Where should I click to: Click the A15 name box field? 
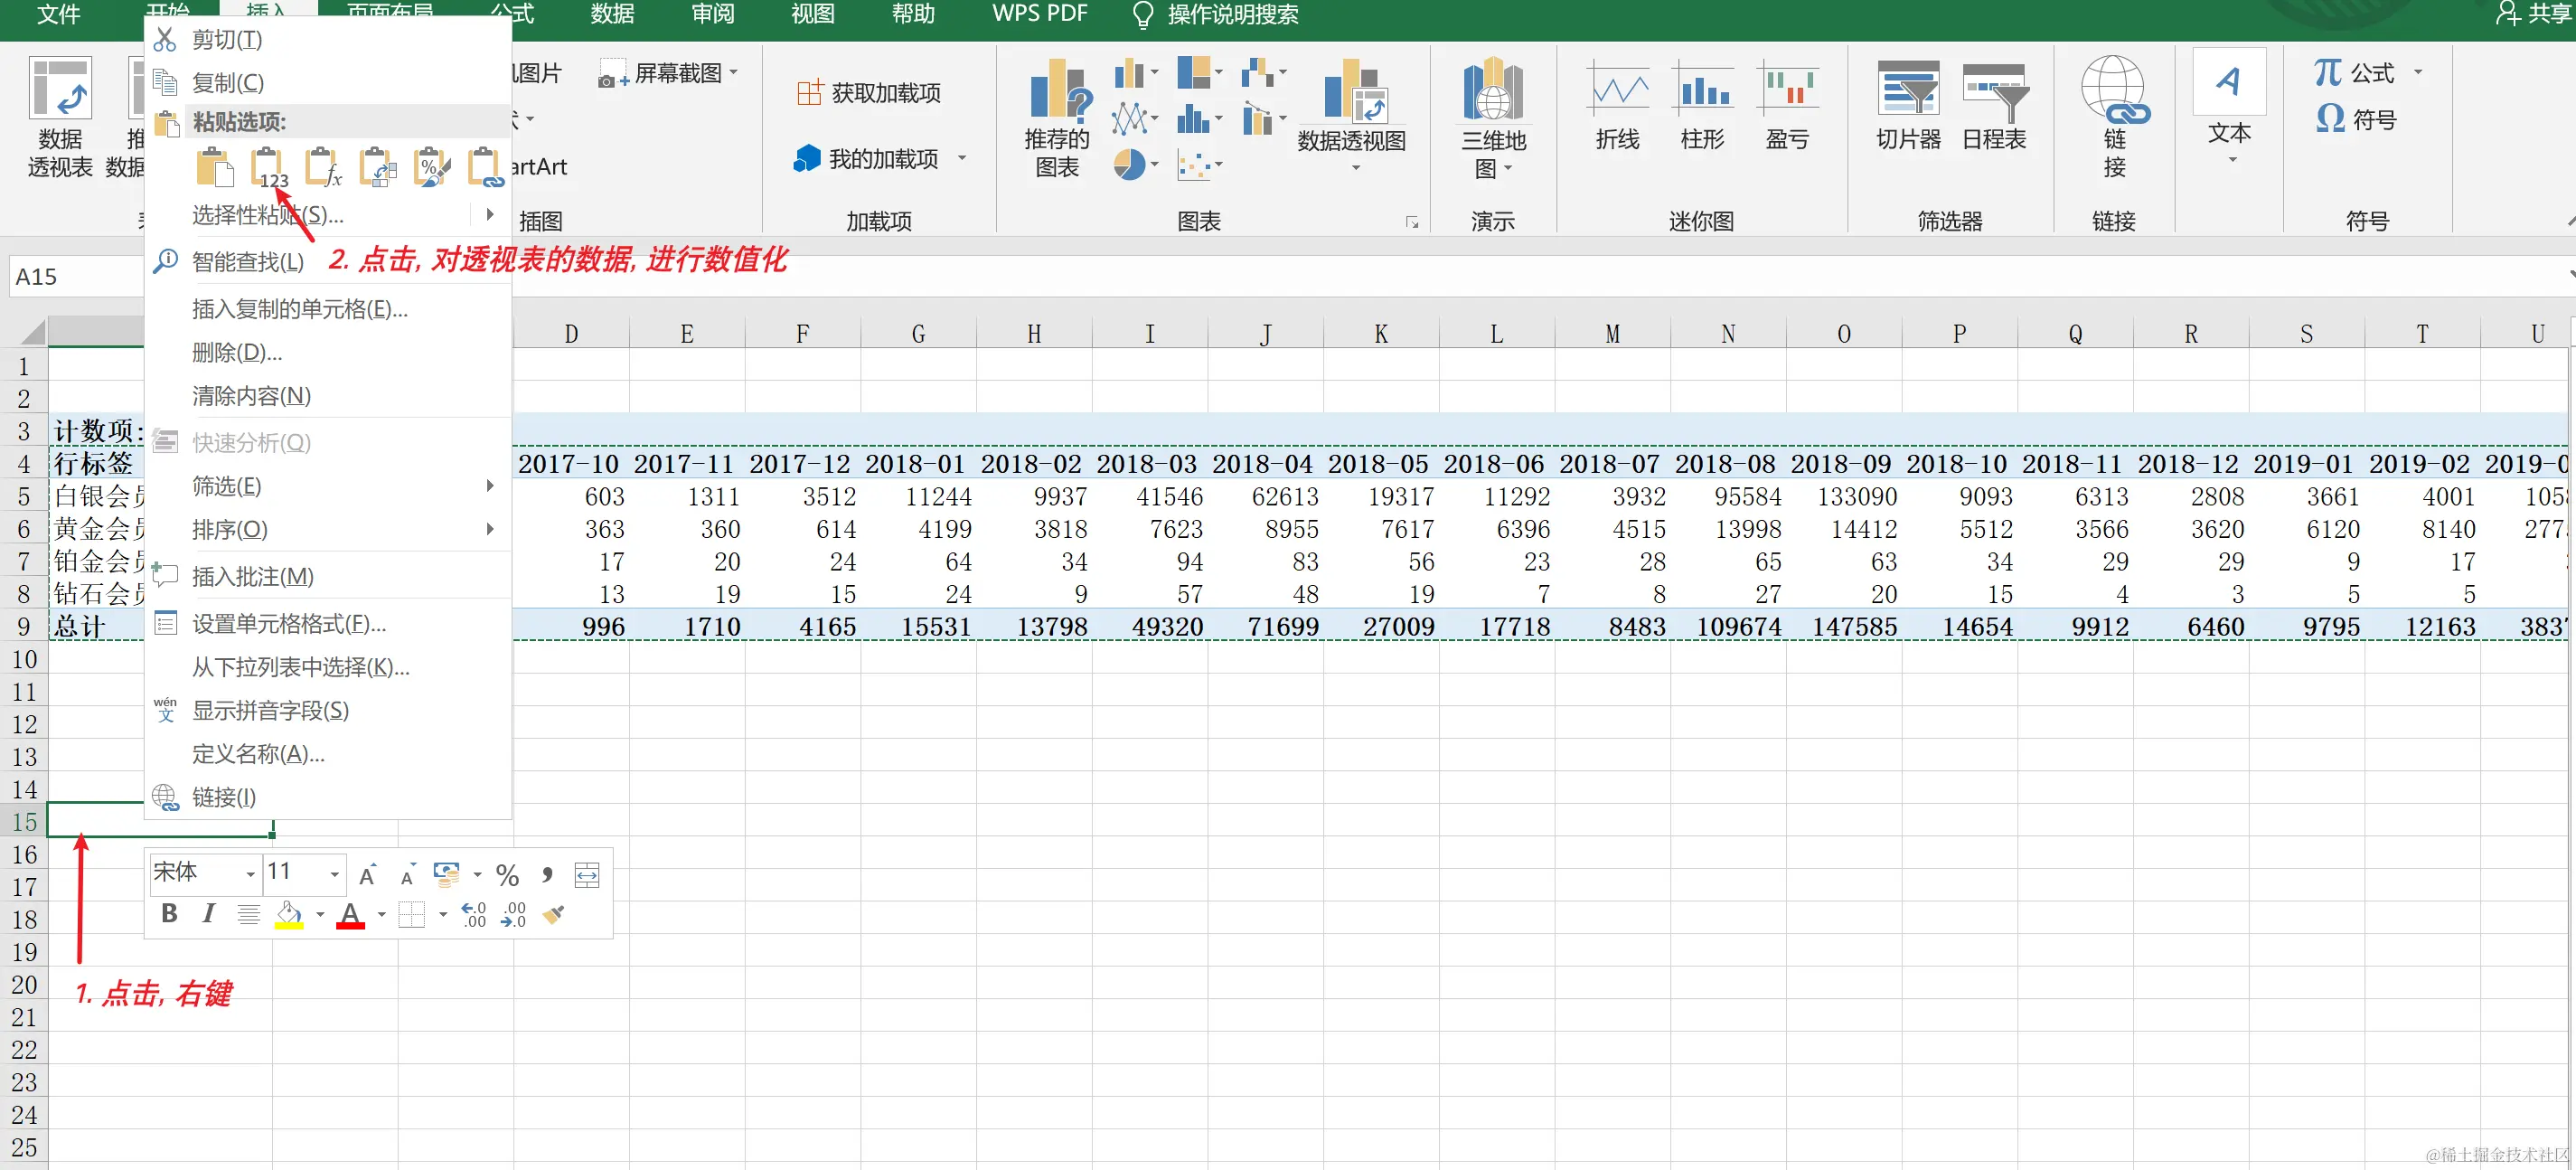pos(75,276)
